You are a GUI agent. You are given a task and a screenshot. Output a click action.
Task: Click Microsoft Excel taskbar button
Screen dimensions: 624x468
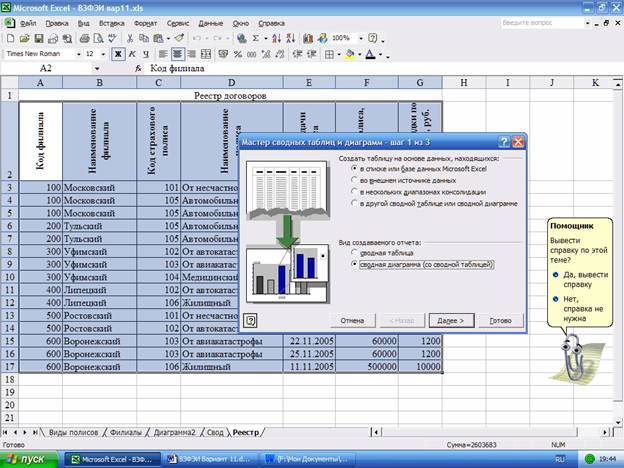point(113,459)
